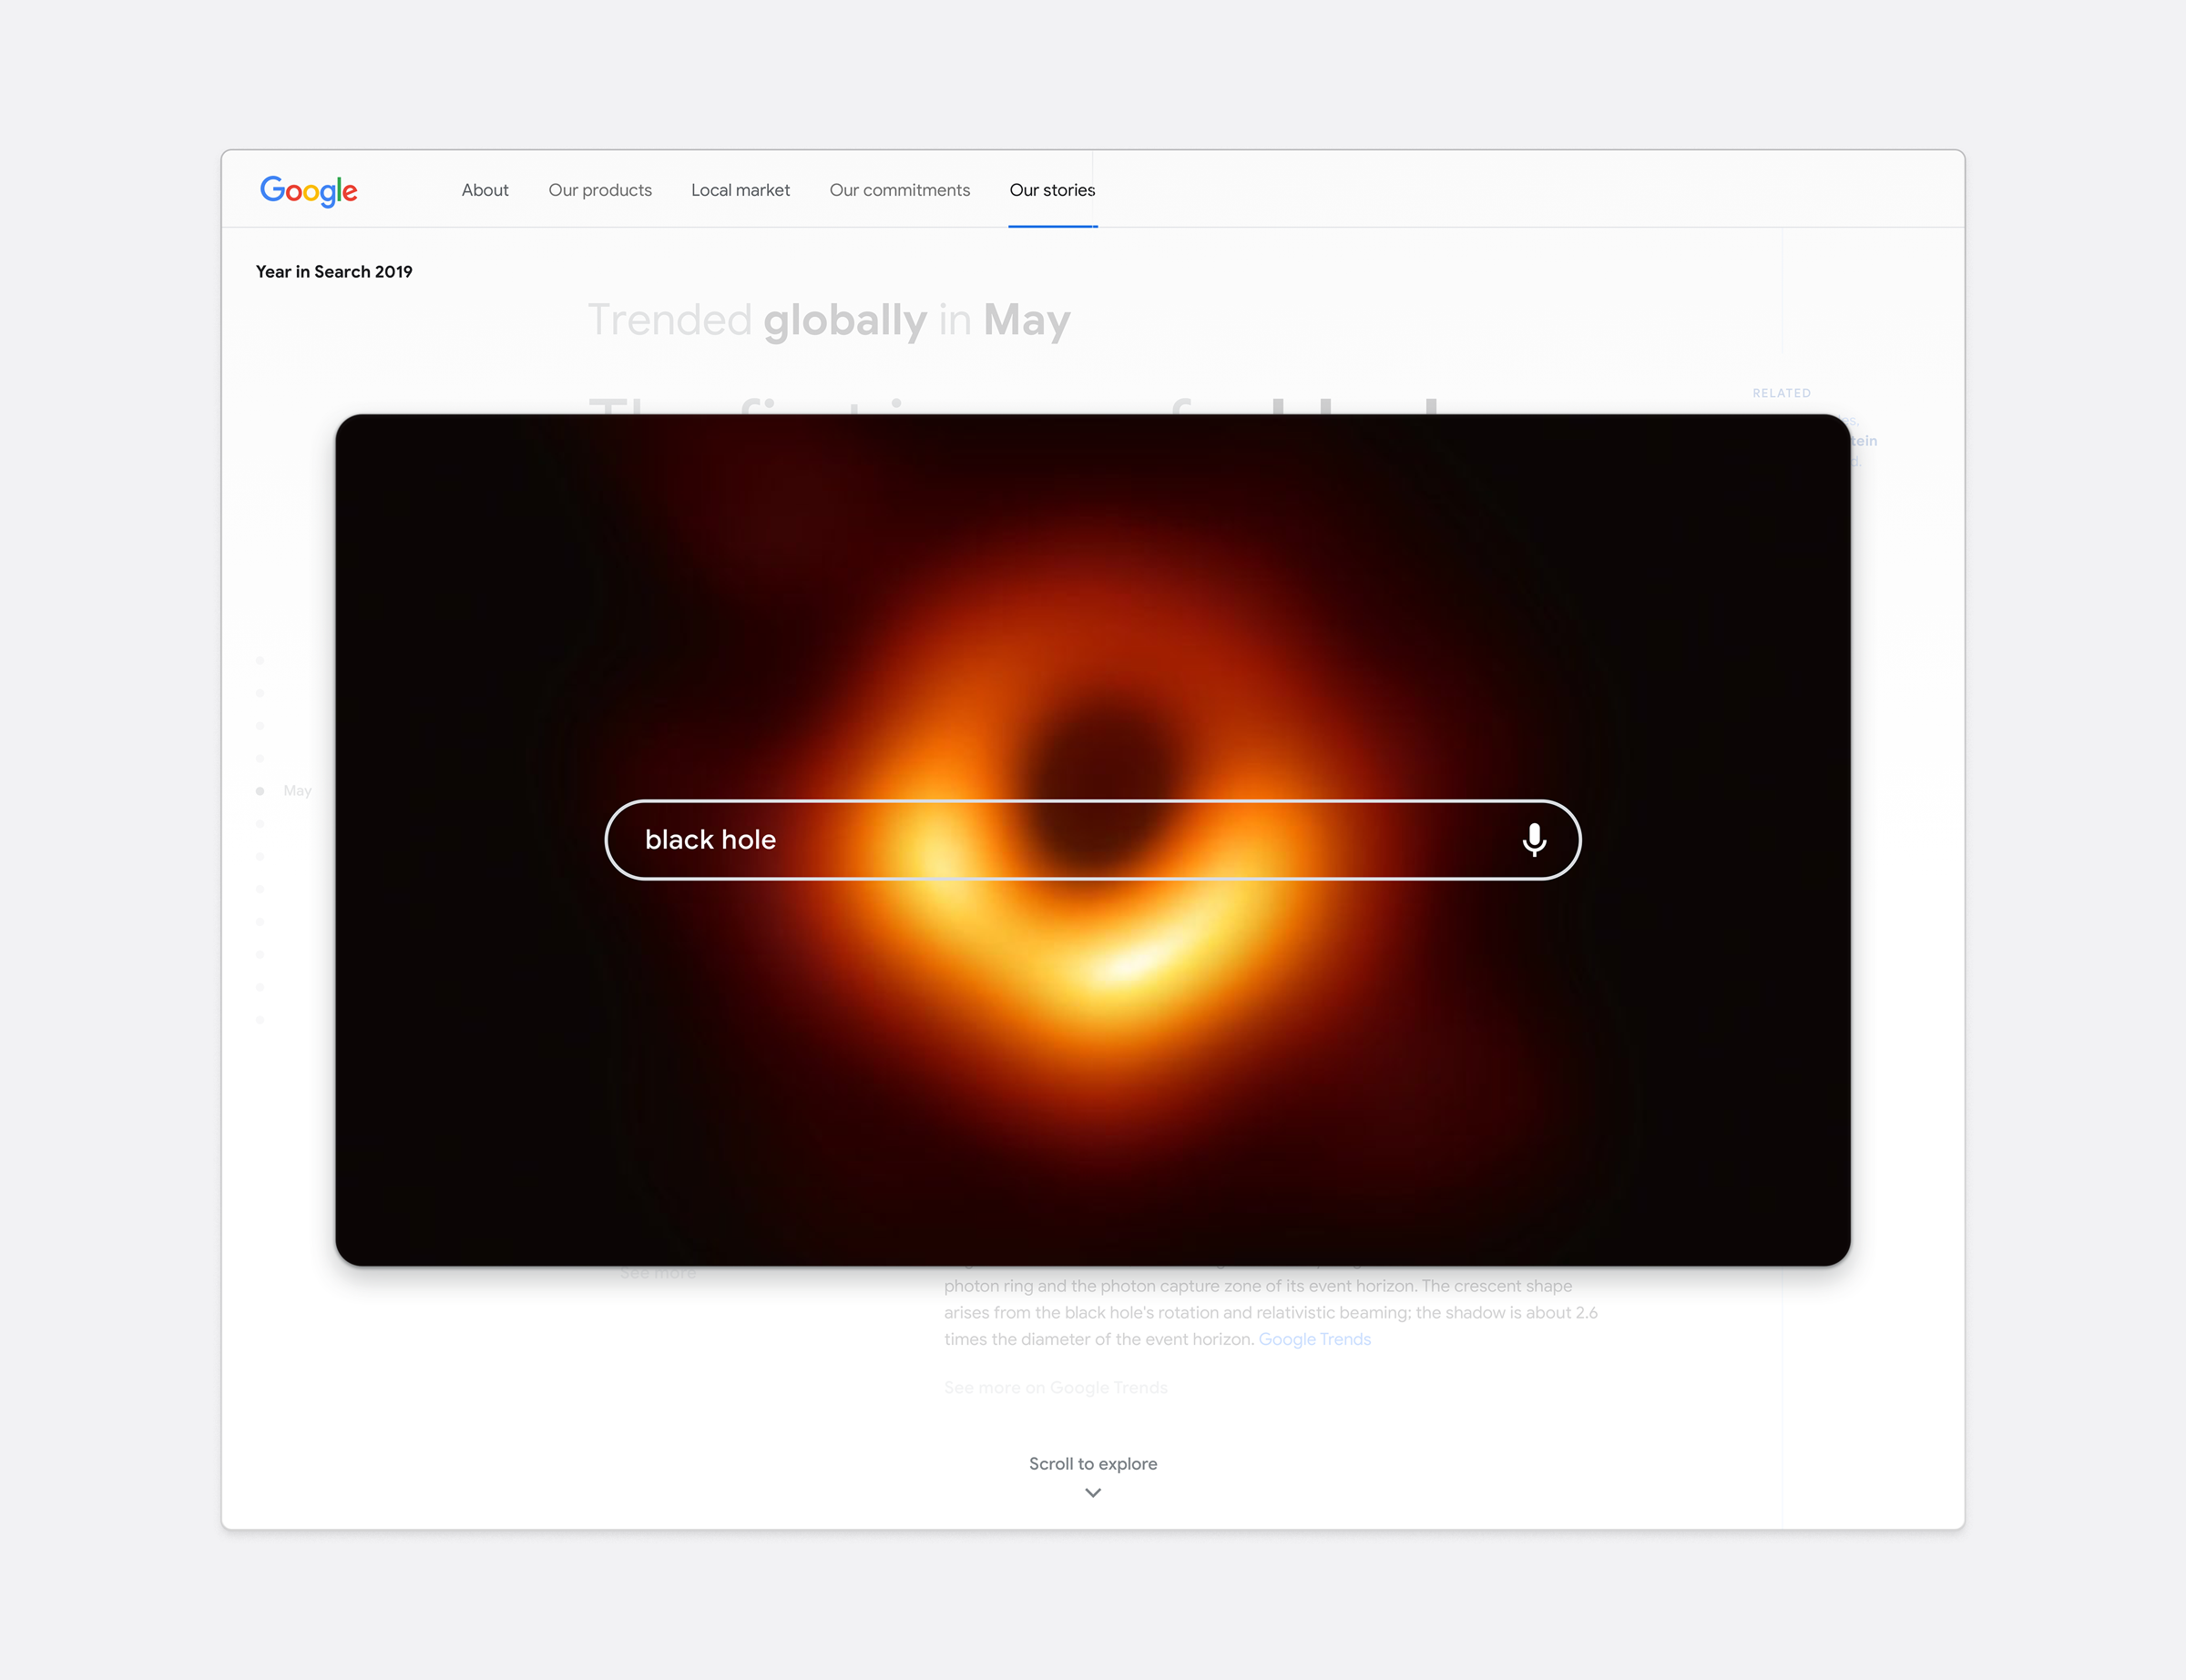Open Our commitments in the navigation
Viewport: 2186px width, 1680px height.
pyautogui.click(x=899, y=190)
